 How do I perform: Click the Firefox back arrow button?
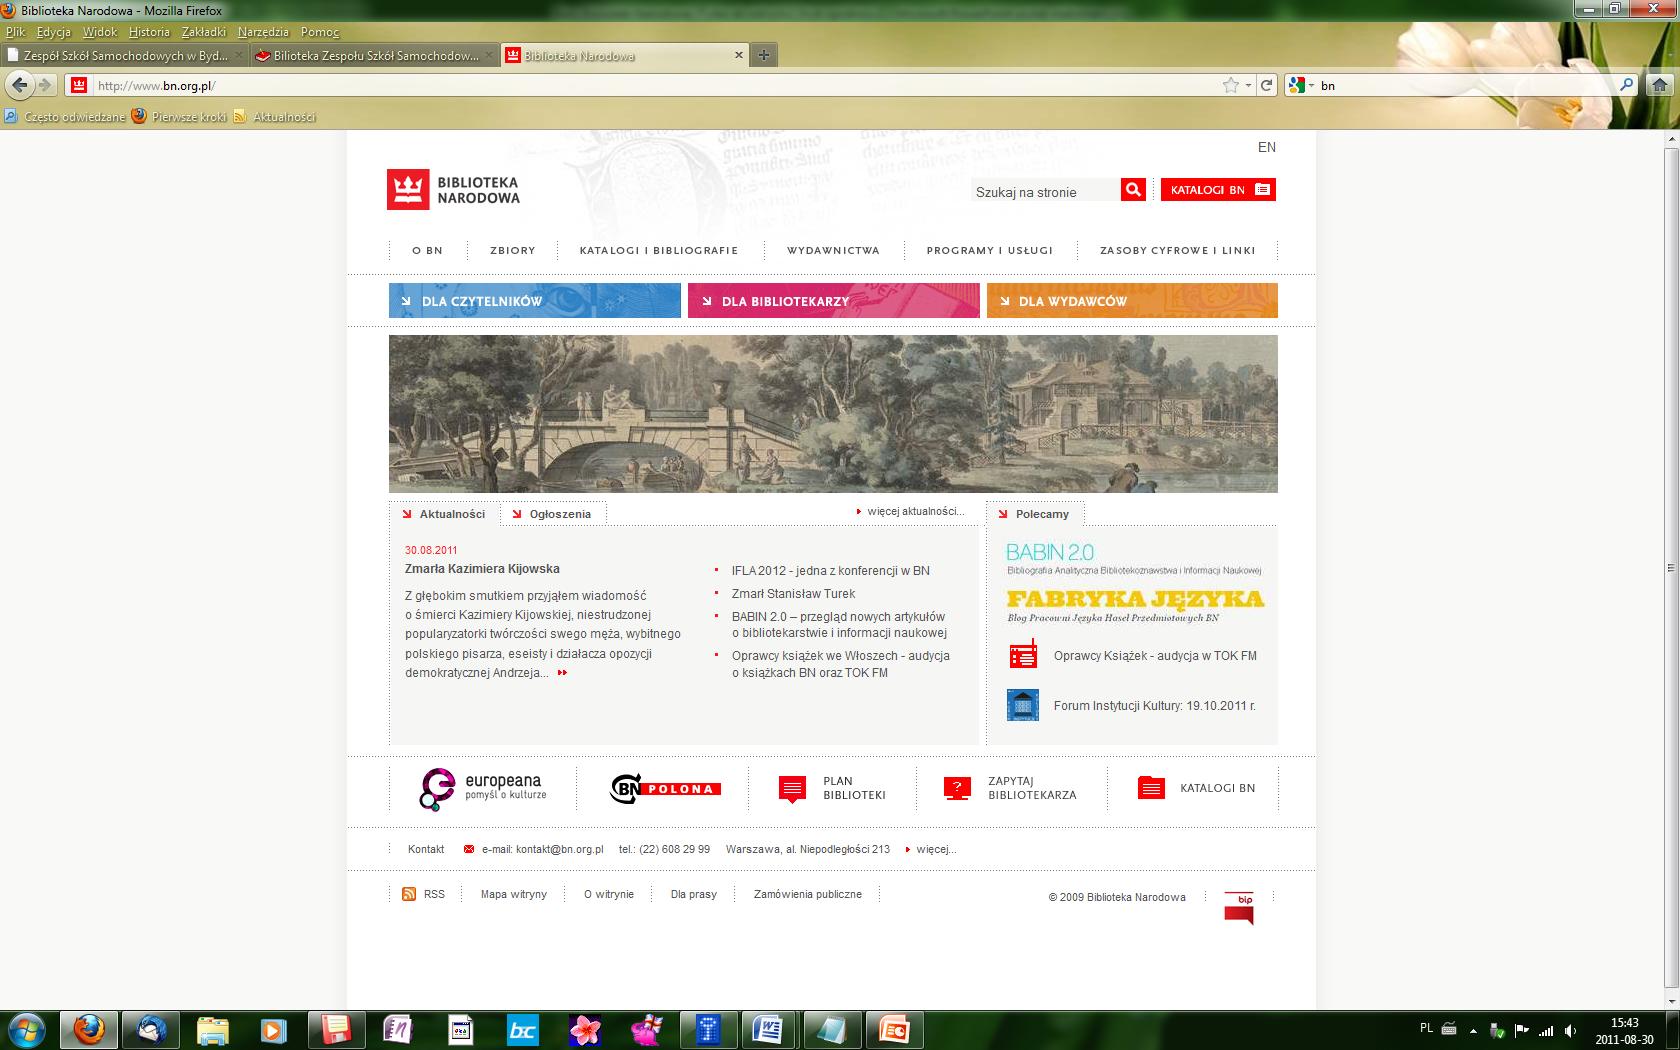pos(19,85)
